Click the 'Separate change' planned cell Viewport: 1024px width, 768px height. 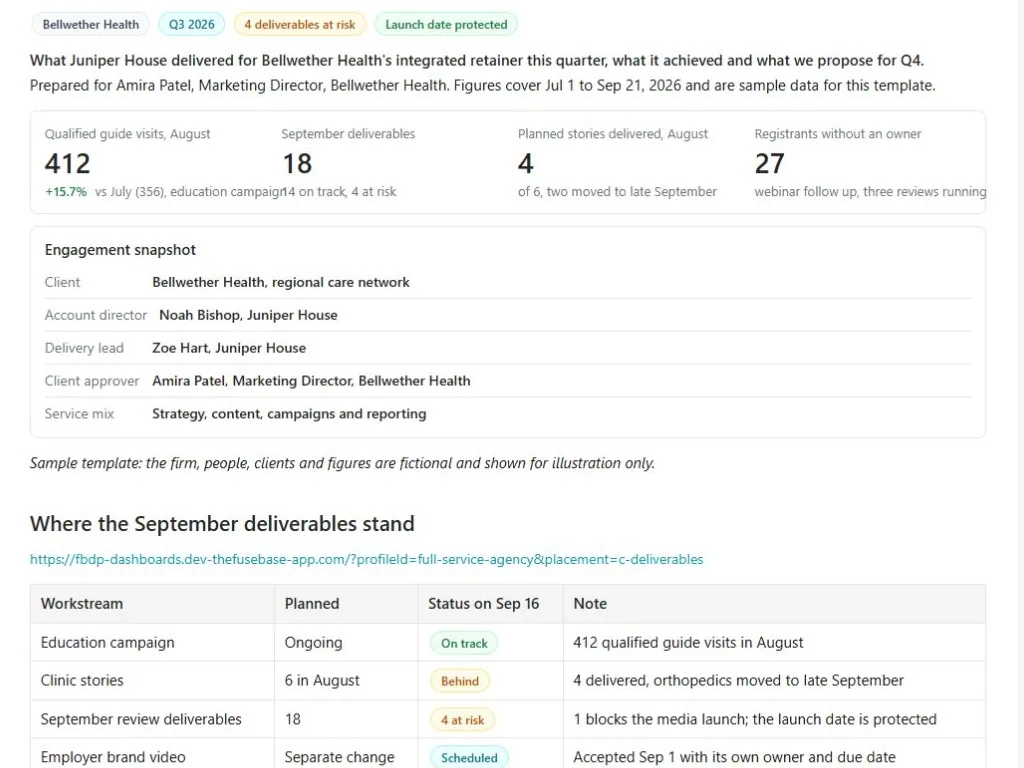340,757
